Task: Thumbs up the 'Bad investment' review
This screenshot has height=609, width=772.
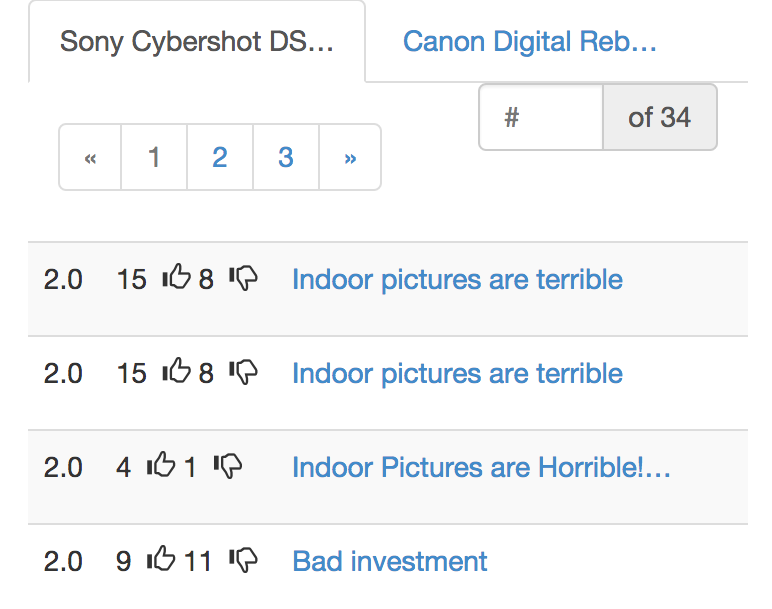Action: click(x=161, y=559)
